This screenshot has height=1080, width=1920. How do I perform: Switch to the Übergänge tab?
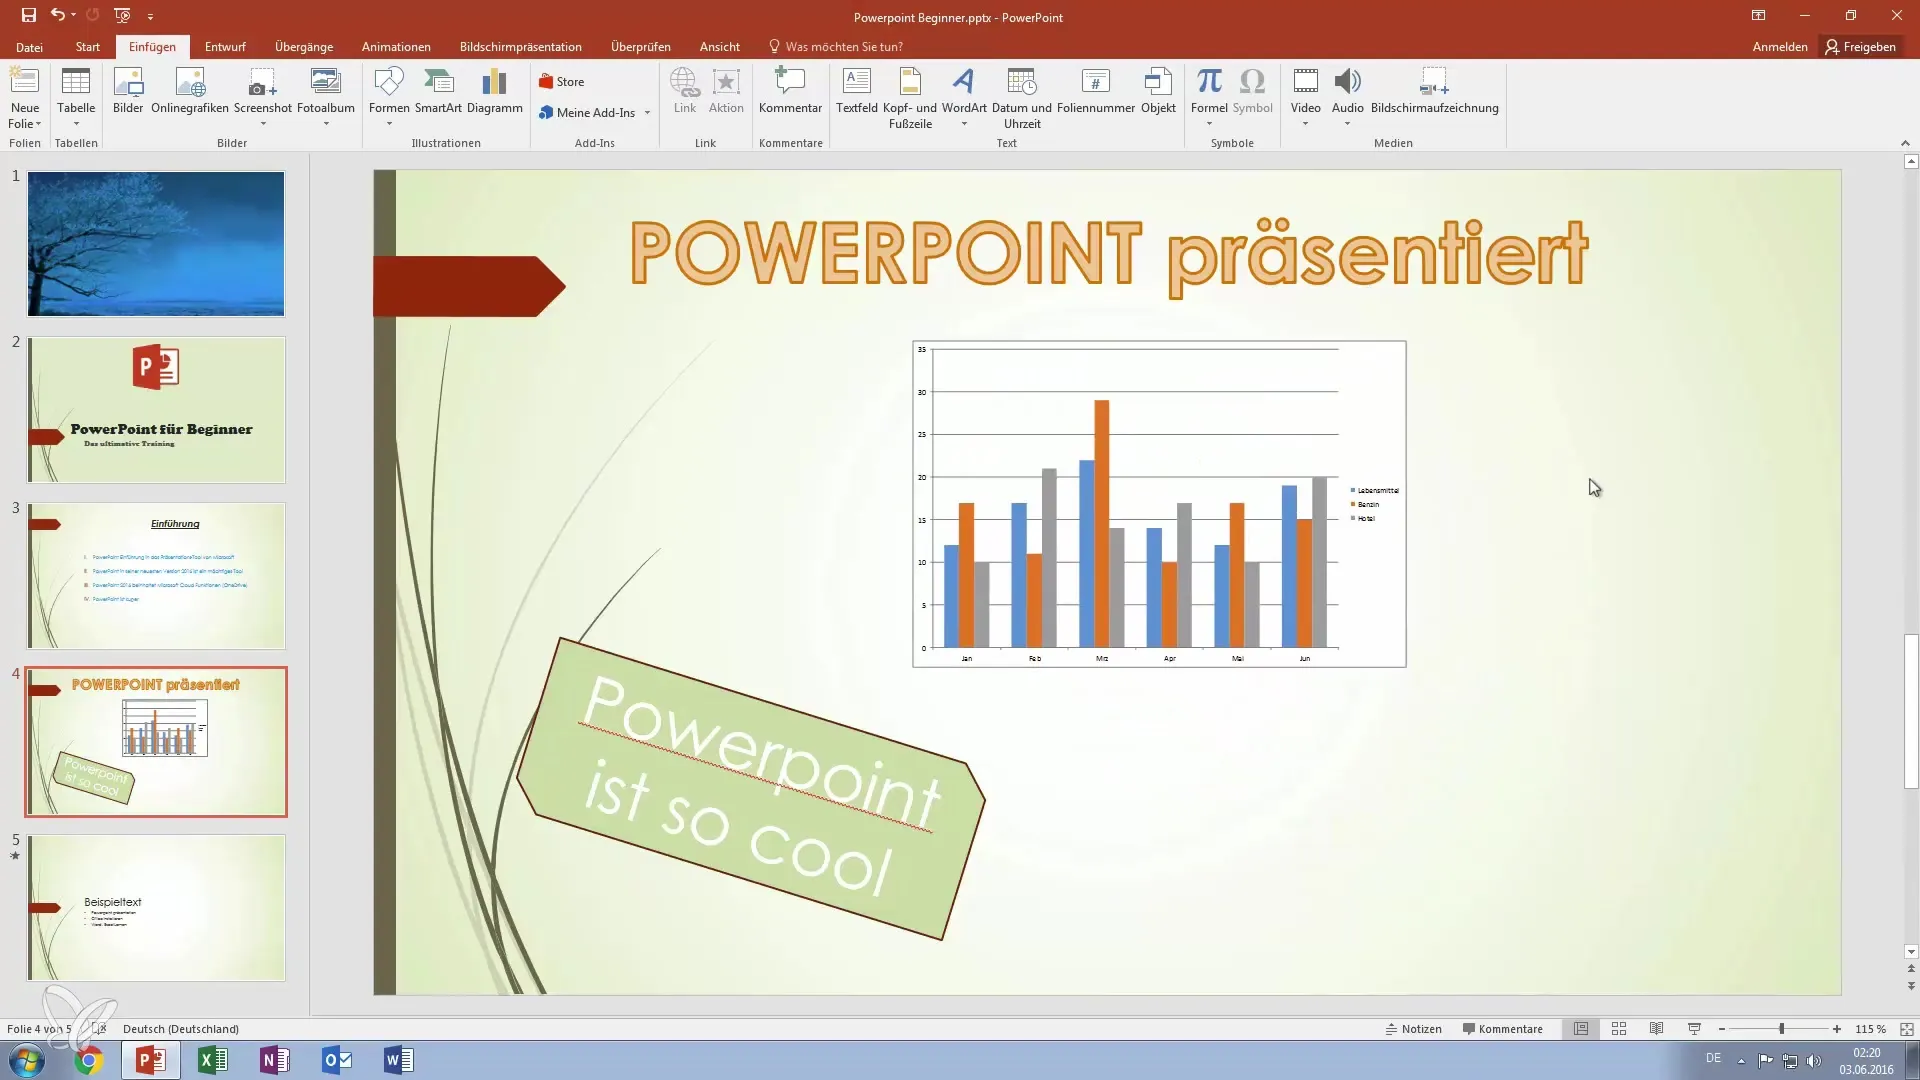coord(304,47)
